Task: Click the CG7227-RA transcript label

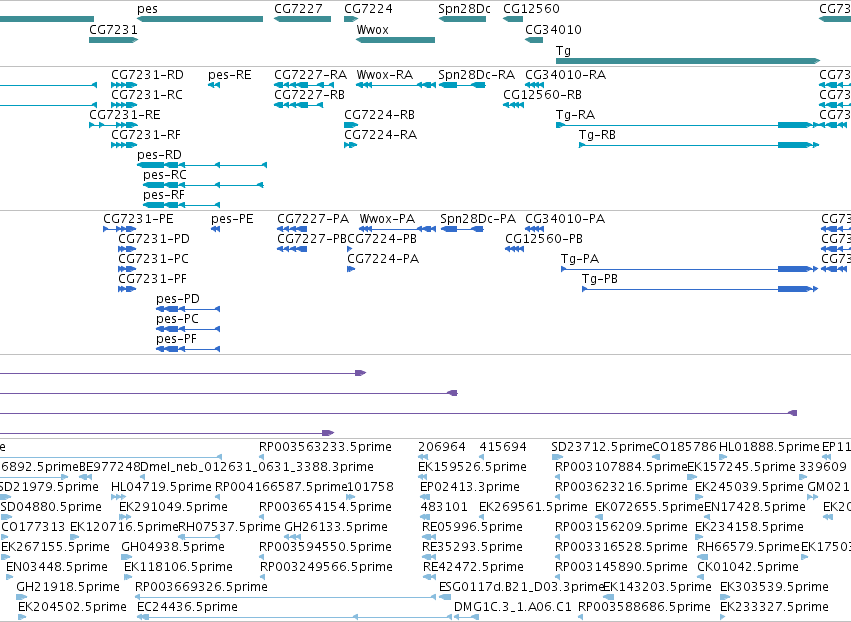Action: (x=310, y=74)
